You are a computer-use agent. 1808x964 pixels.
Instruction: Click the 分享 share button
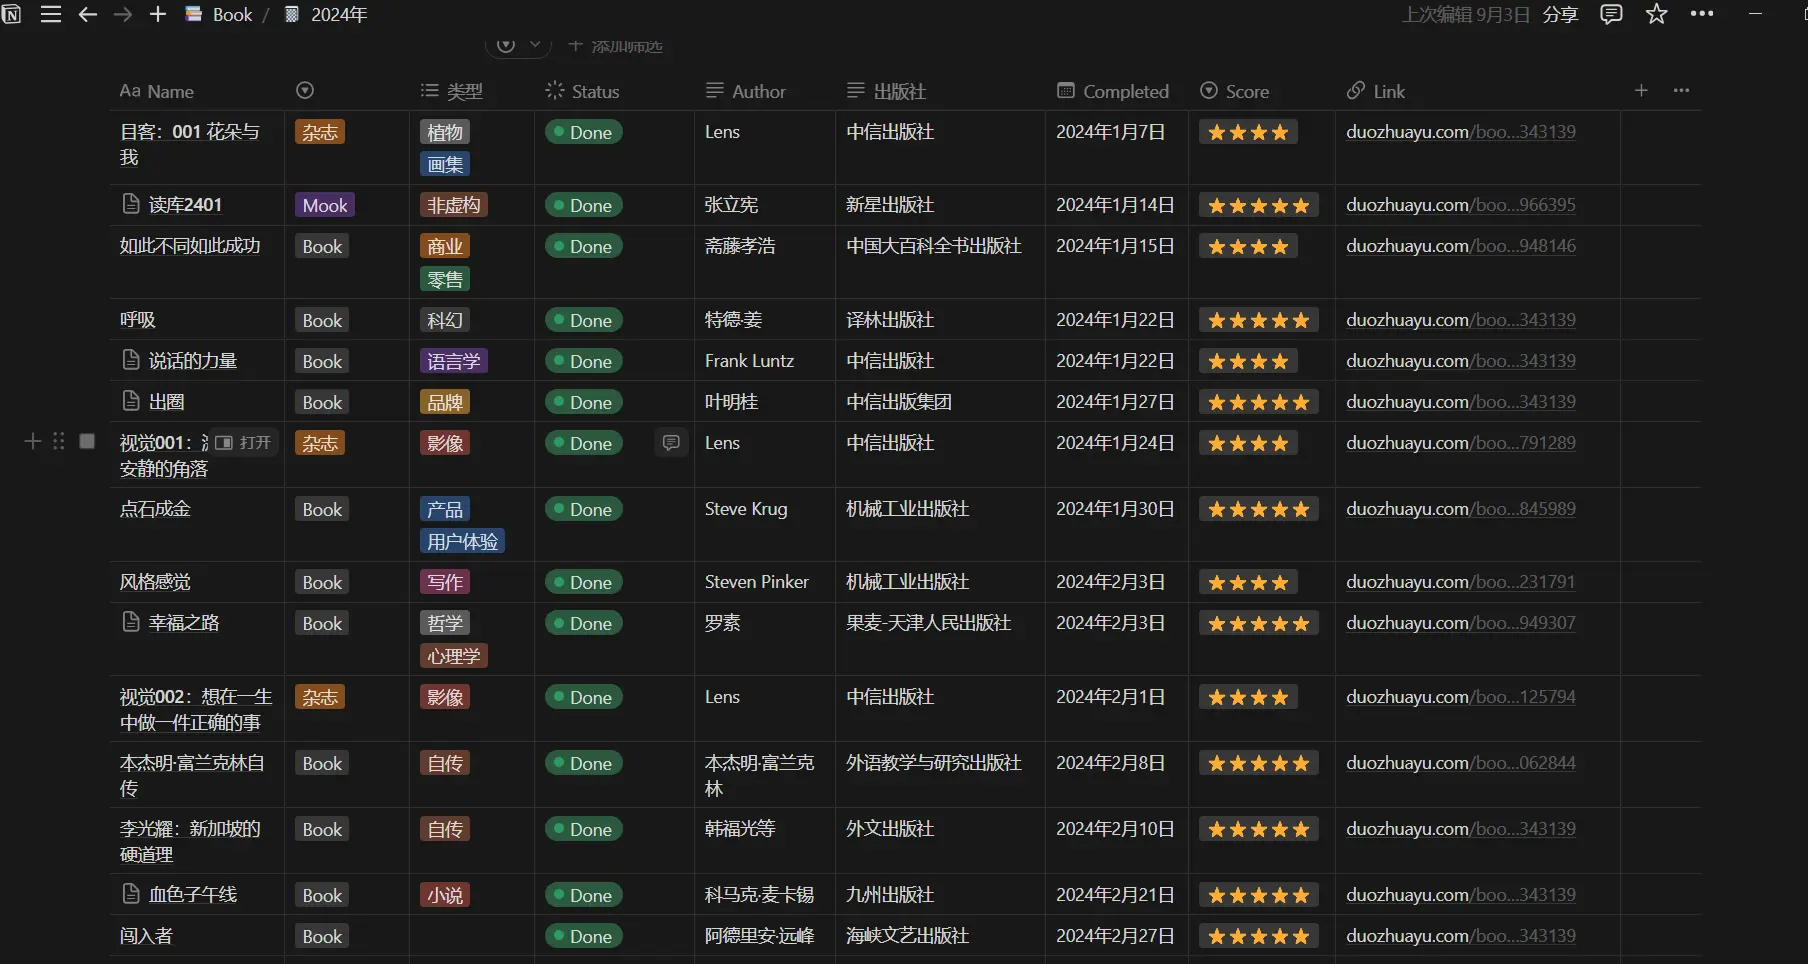click(1560, 14)
